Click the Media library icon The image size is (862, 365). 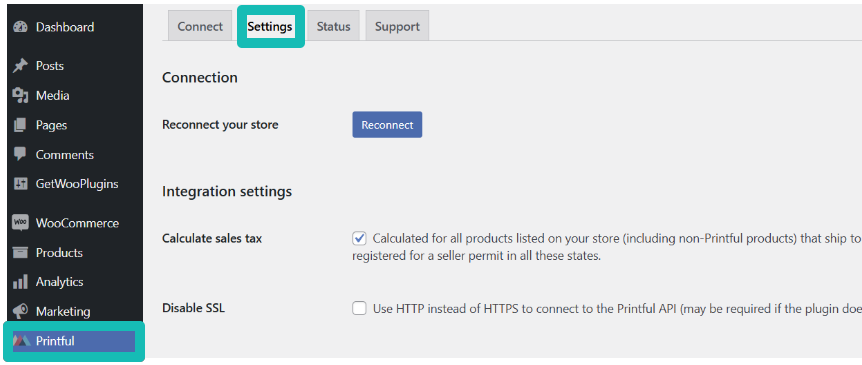(20, 96)
